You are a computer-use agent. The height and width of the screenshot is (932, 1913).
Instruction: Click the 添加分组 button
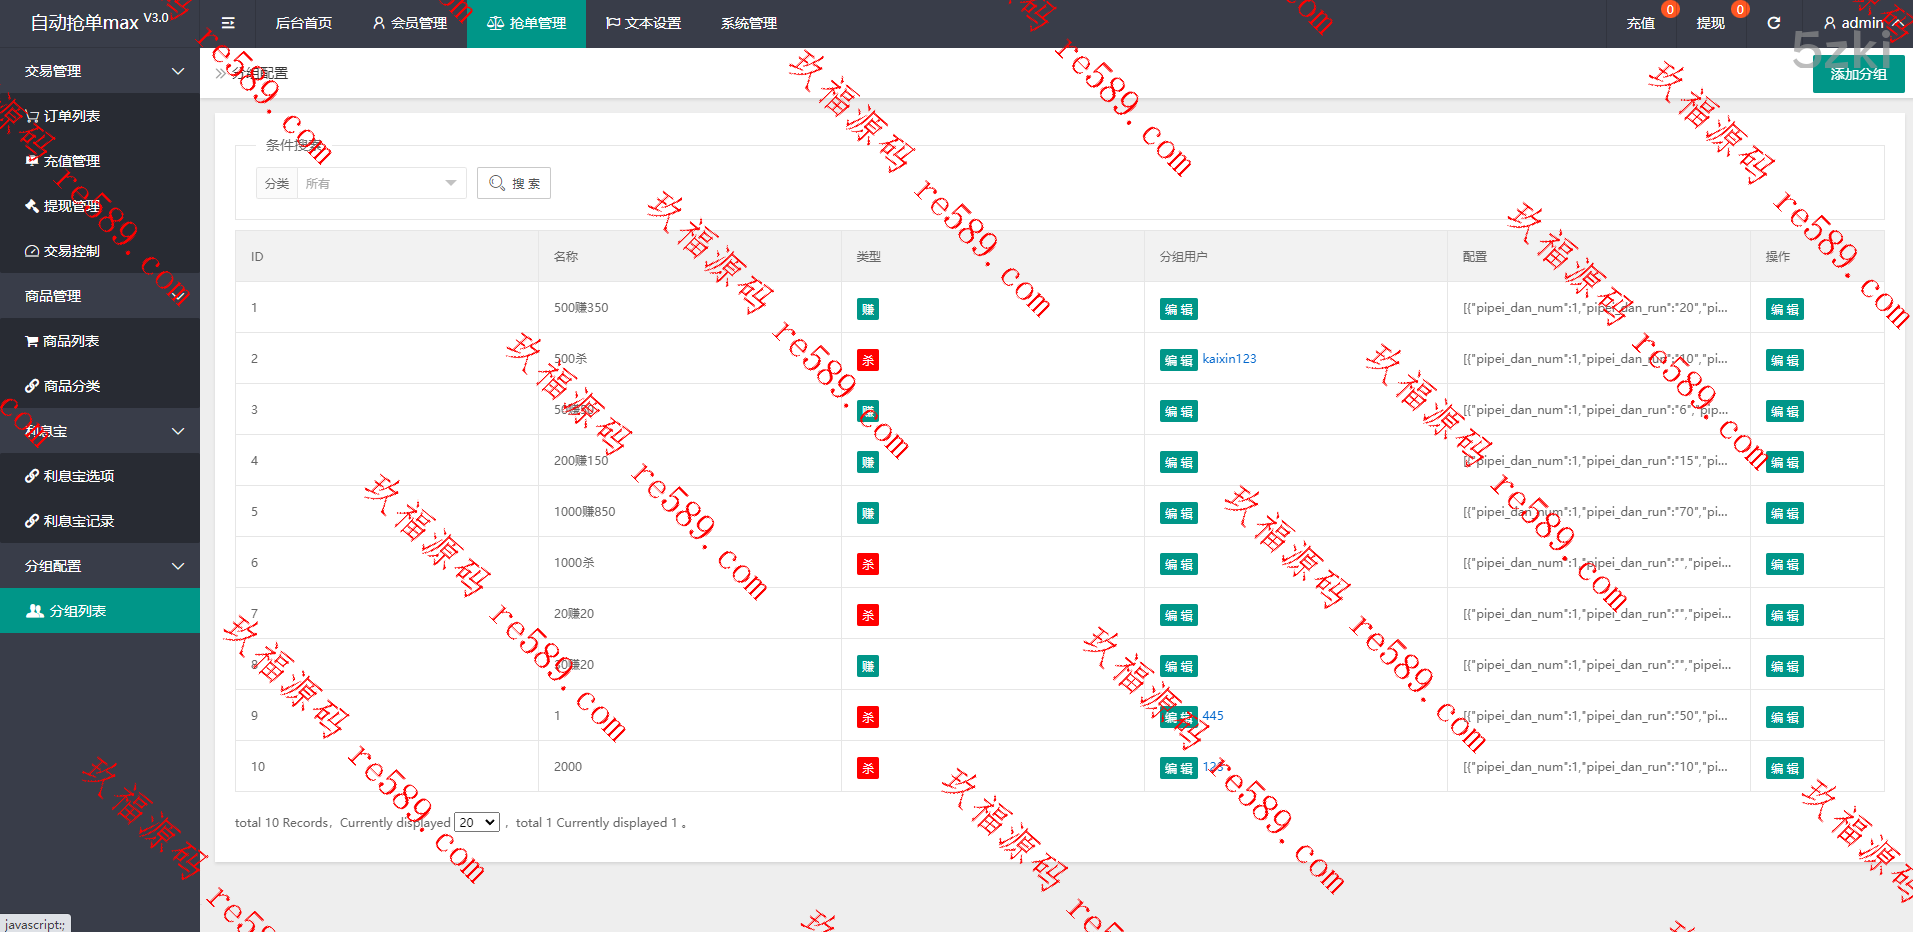1858,74
